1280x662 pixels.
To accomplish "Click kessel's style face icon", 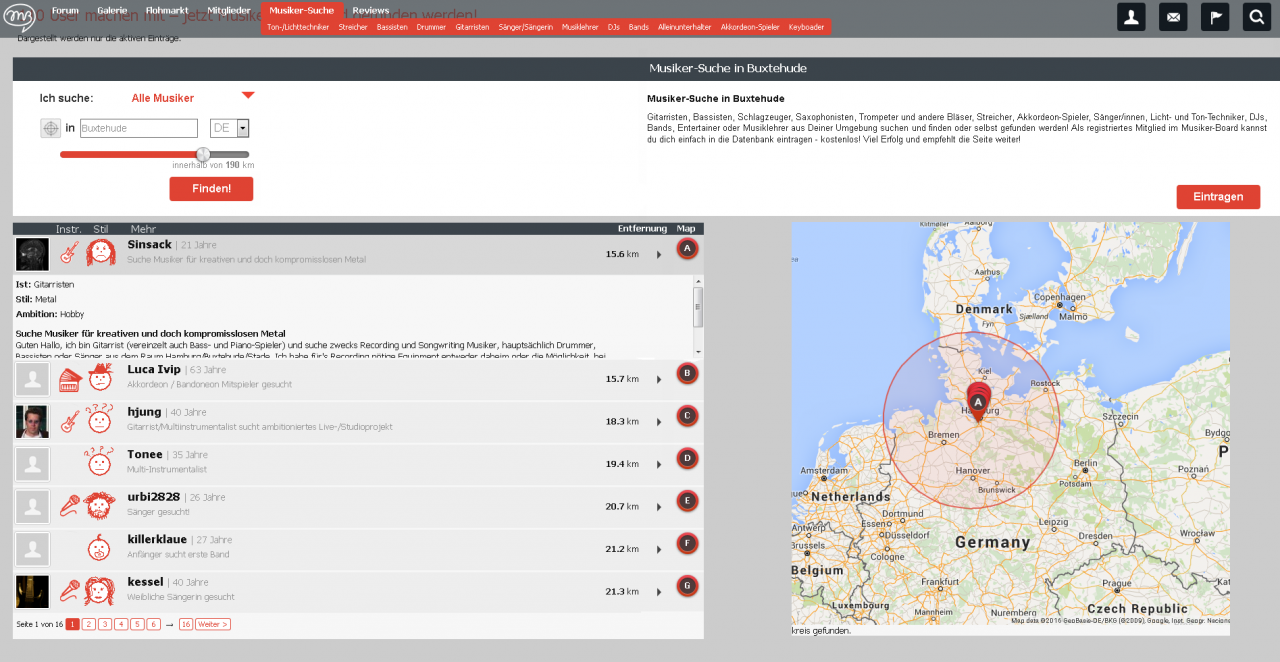I will pyautogui.click(x=100, y=590).
